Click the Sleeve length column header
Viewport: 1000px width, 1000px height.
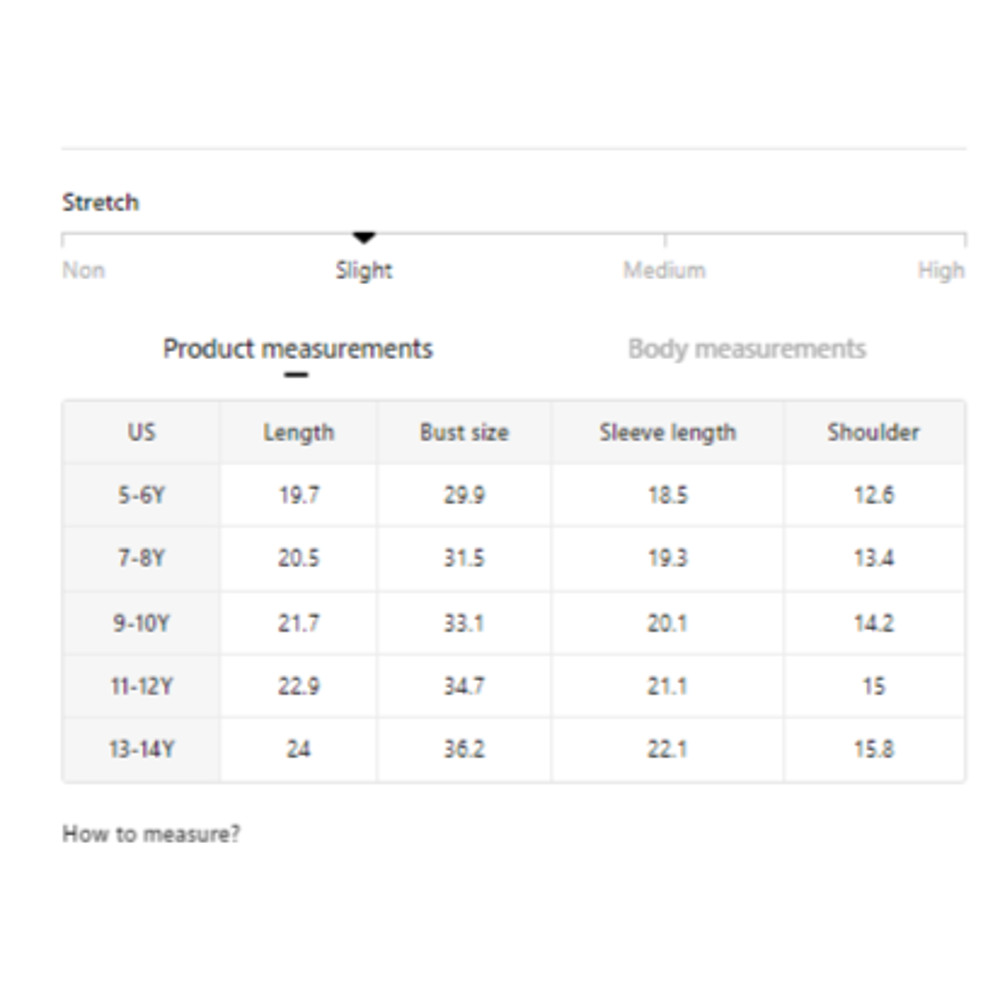[667, 432]
